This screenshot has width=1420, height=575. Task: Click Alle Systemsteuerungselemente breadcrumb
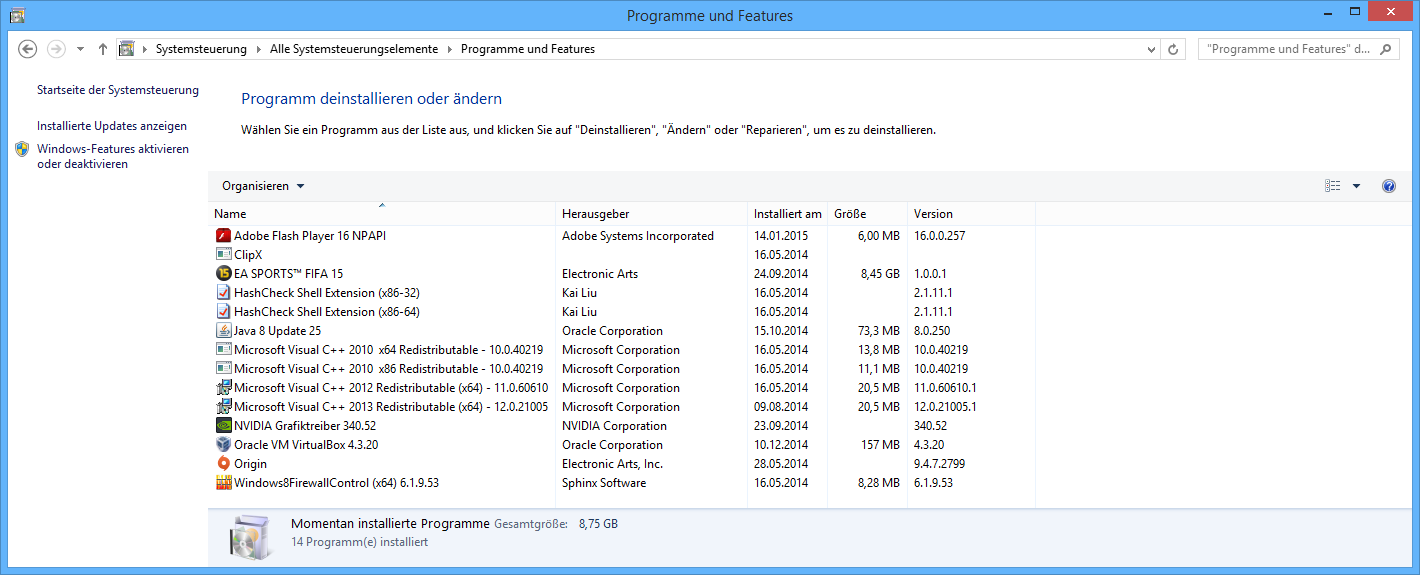click(354, 49)
